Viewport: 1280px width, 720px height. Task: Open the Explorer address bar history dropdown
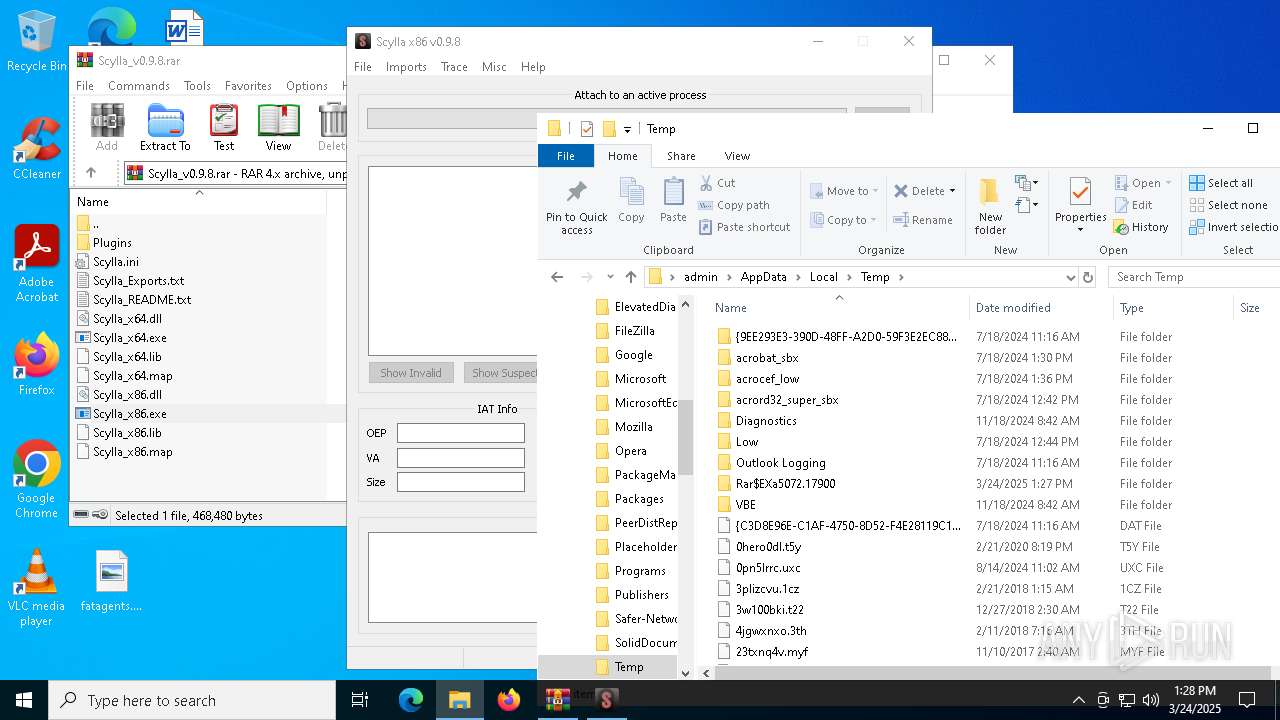(1070, 277)
